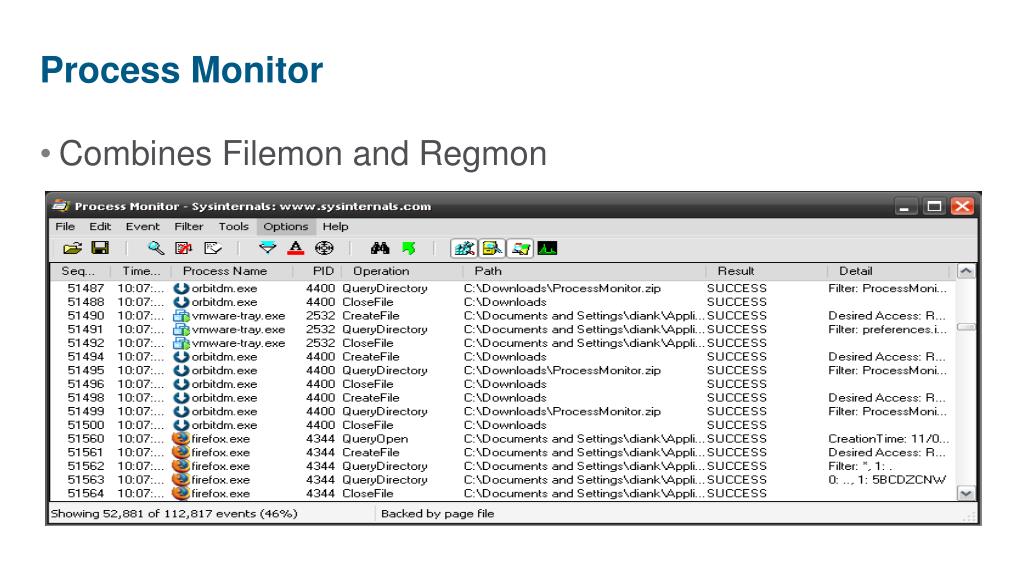The width and height of the screenshot is (1024, 576).
Task: Select path ProcessMonitor.zip in row 51499
Action: click(562, 411)
